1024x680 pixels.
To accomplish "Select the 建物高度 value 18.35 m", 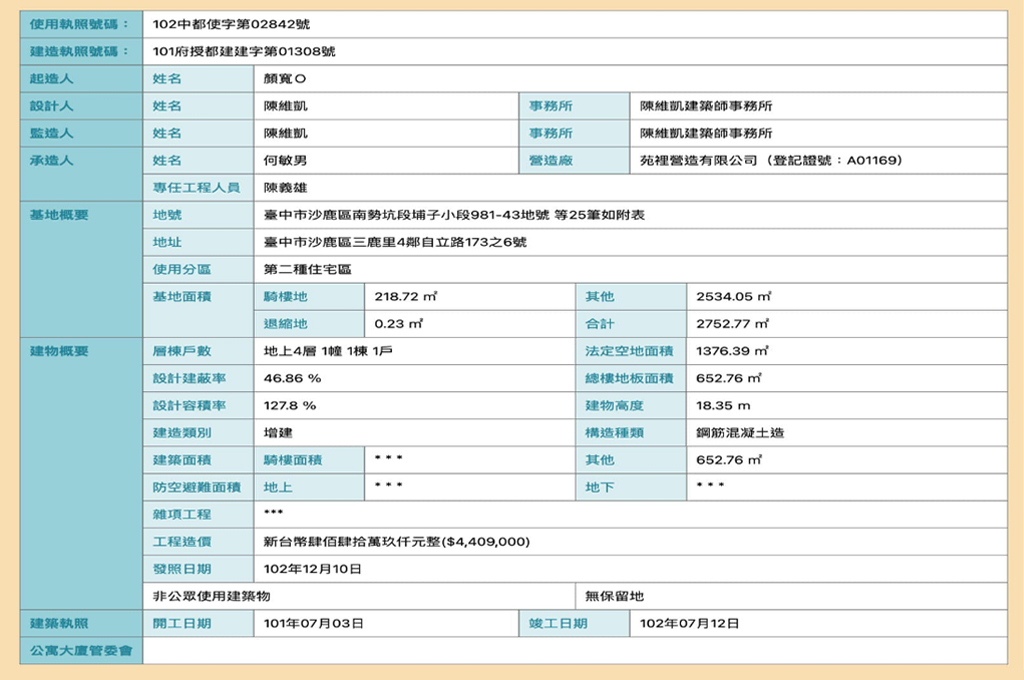I will pos(723,406).
